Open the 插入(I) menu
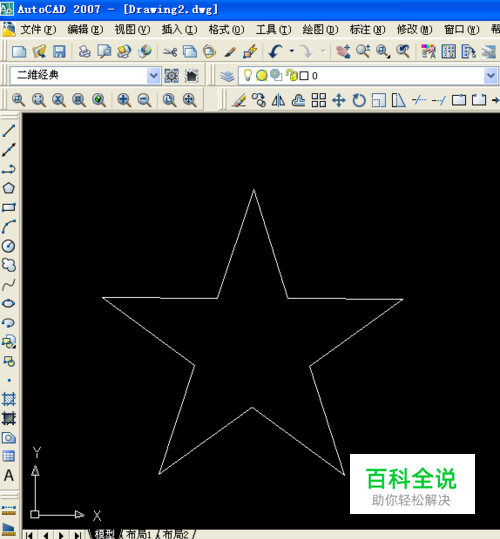500x539 pixels. (179, 30)
